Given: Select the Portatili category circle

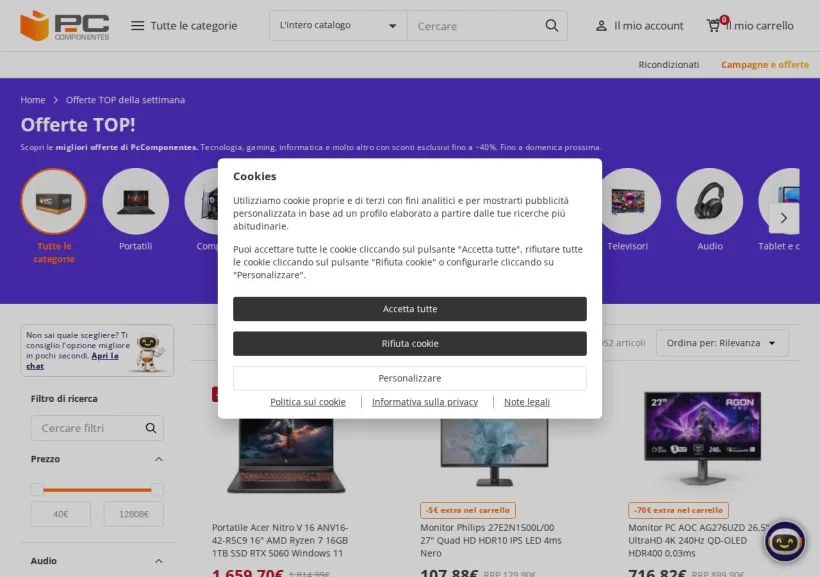Looking at the screenshot, I should coord(136,201).
